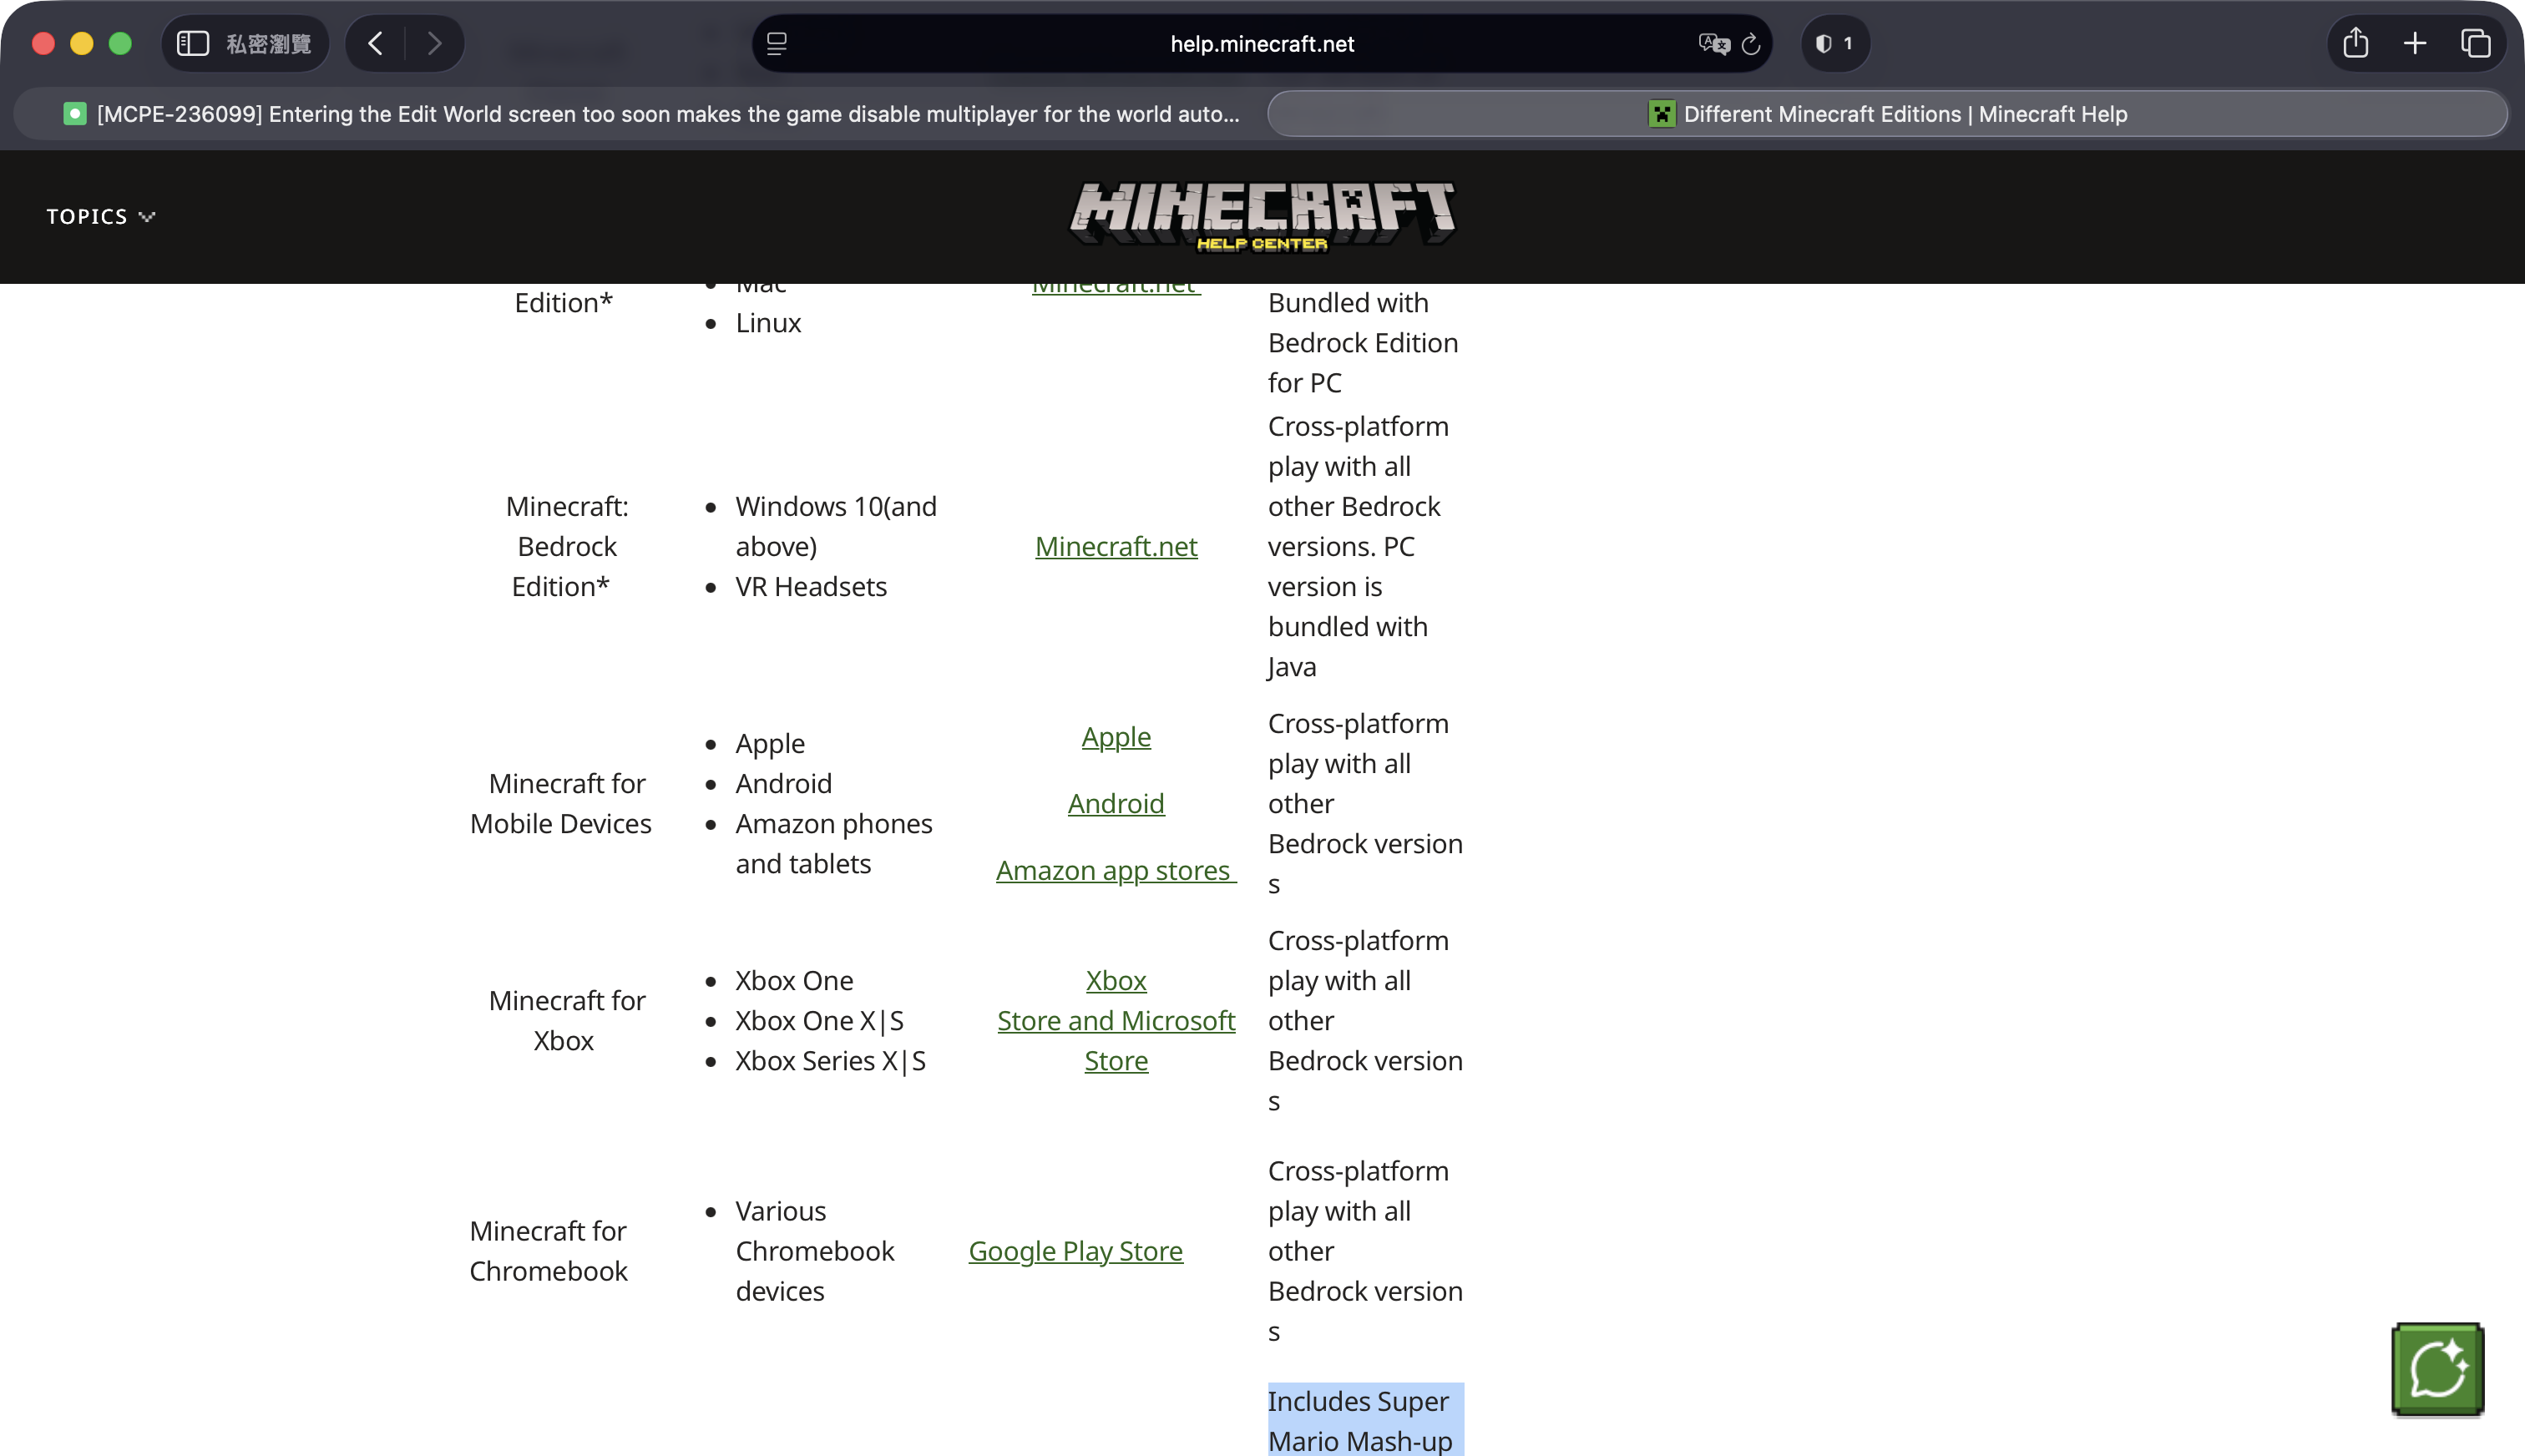Open the Google Play Store link
The height and width of the screenshot is (1456, 2525).
click(1075, 1251)
